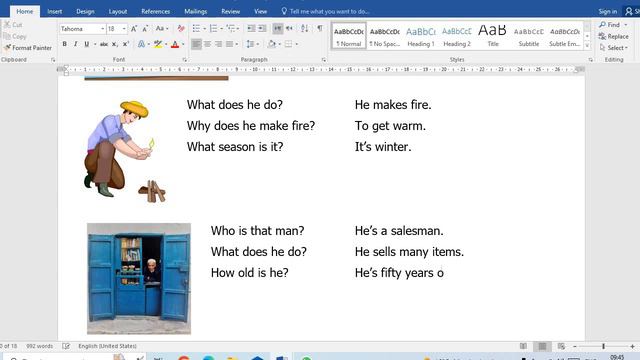Open the Mailings tab

(x=196, y=11)
